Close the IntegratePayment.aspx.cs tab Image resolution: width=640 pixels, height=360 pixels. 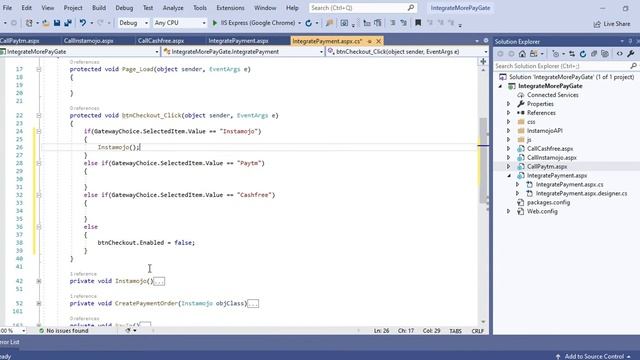[378, 41]
